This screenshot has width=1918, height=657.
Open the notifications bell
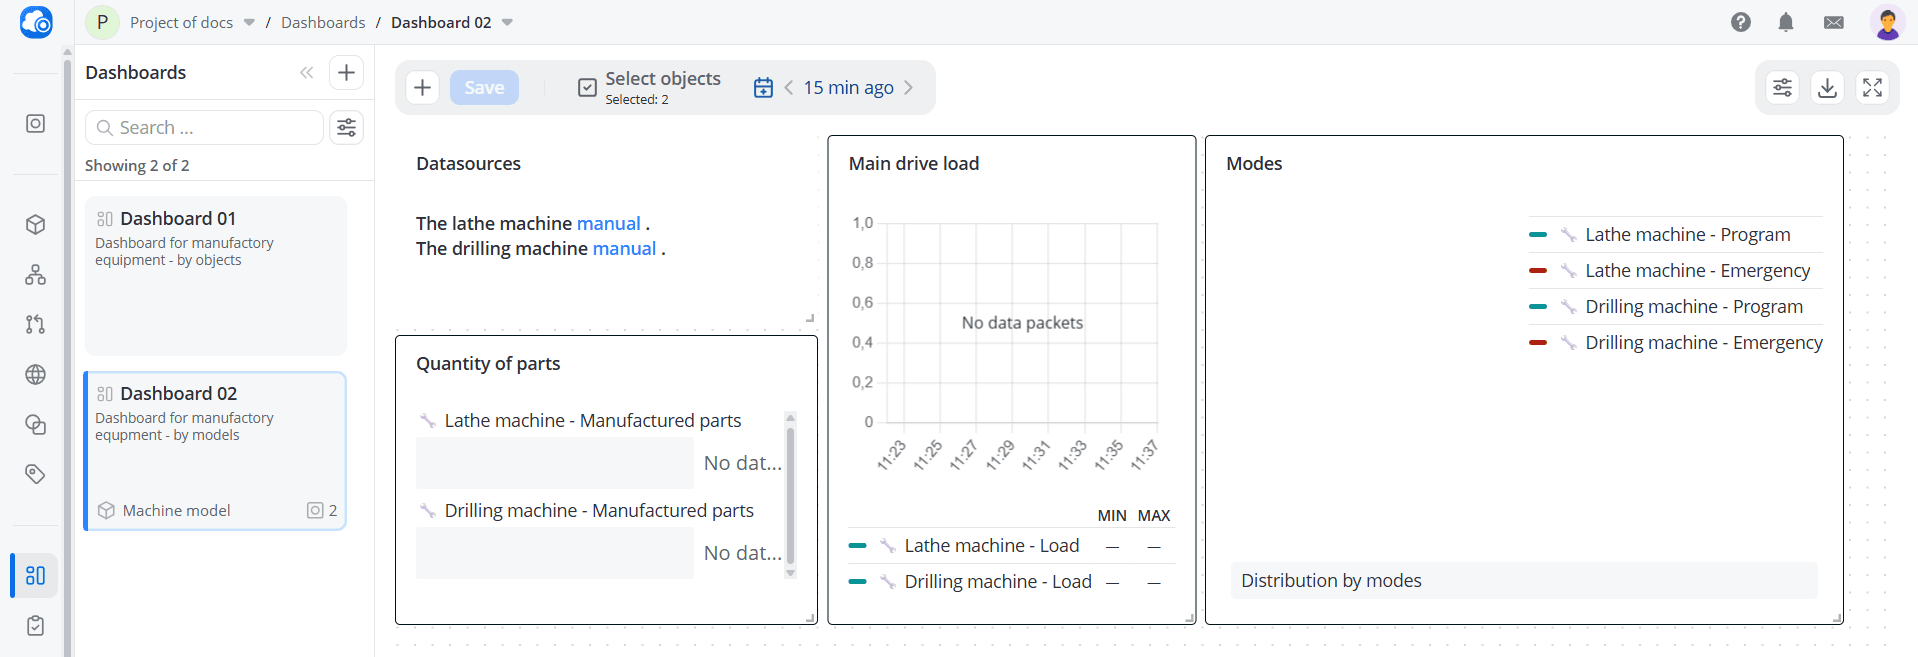tap(1786, 22)
